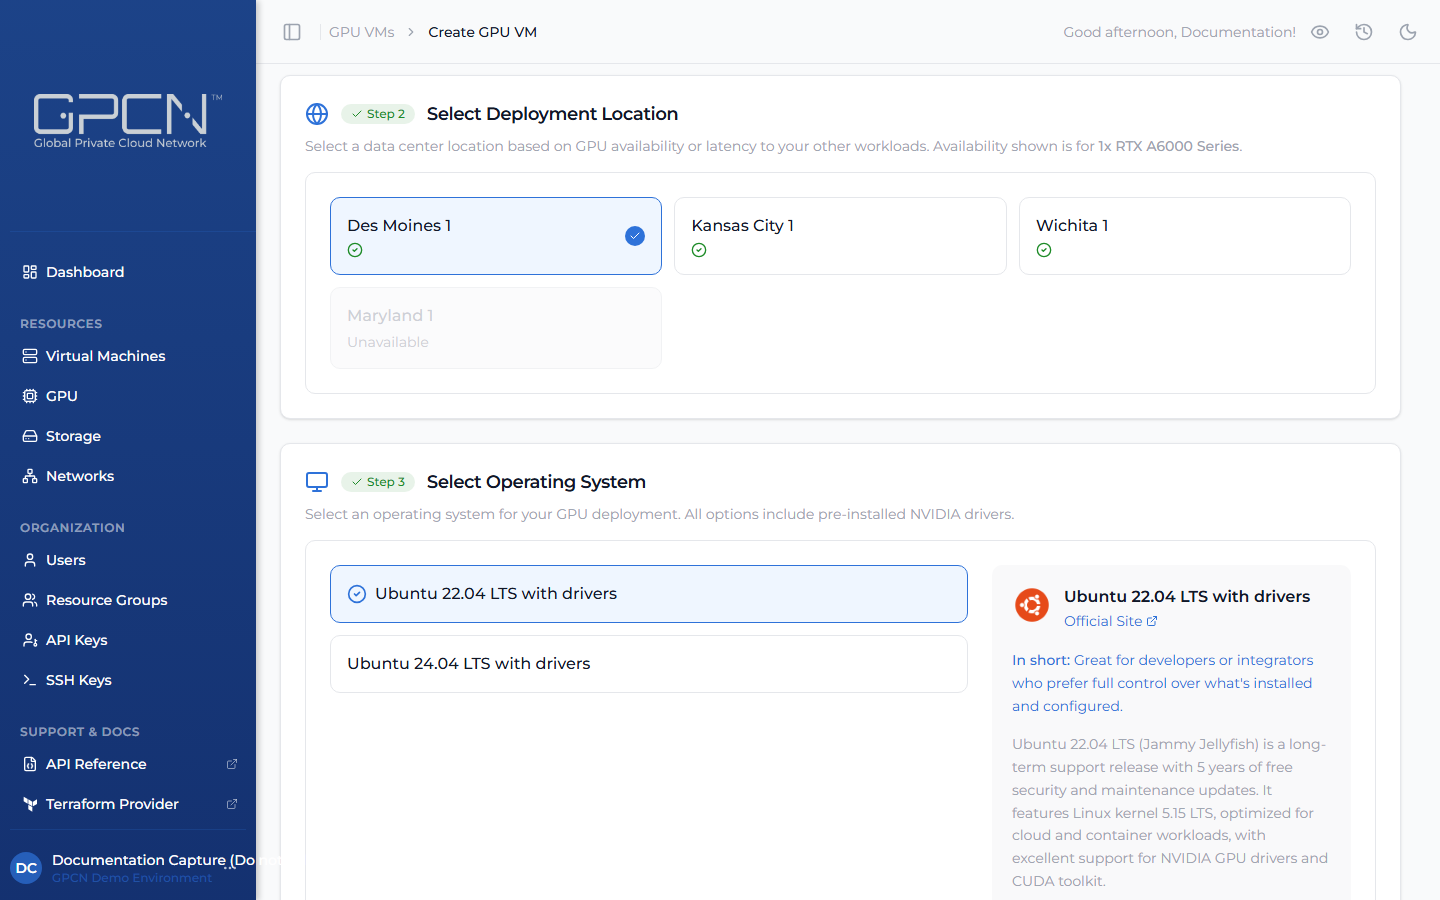The width and height of the screenshot is (1440, 900).
Task: Click external-link icon beside Terraform Provider
Action: tap(232, 804)
